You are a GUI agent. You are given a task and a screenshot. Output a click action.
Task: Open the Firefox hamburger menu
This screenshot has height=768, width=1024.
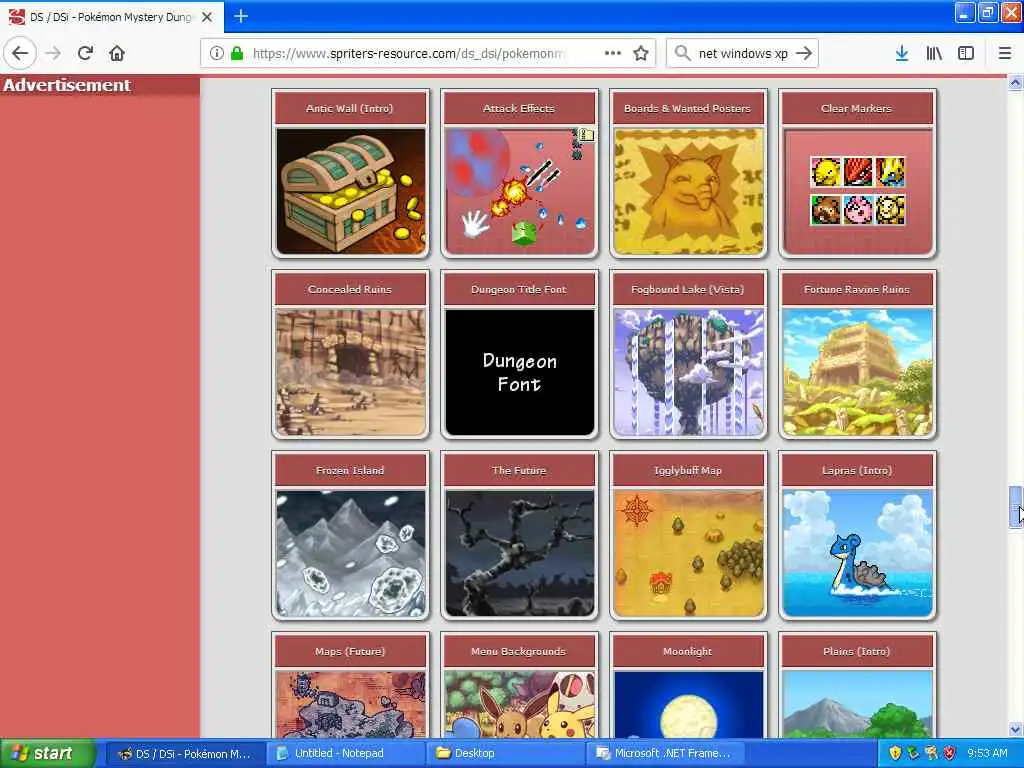(x=1005, y=54)
